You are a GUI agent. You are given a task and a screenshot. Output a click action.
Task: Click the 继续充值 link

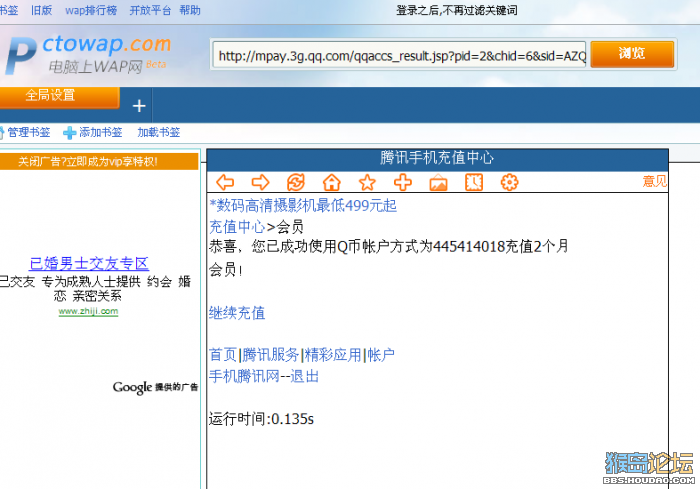coord(237,313)
